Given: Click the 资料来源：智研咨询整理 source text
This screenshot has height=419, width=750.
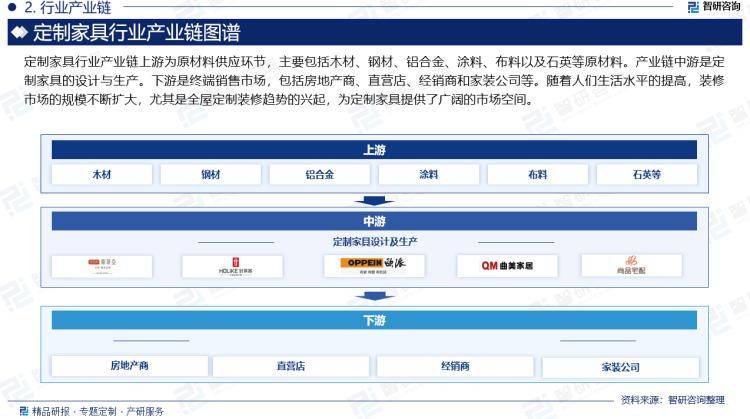Looking at the screenshot, I should tap(672, 399).
